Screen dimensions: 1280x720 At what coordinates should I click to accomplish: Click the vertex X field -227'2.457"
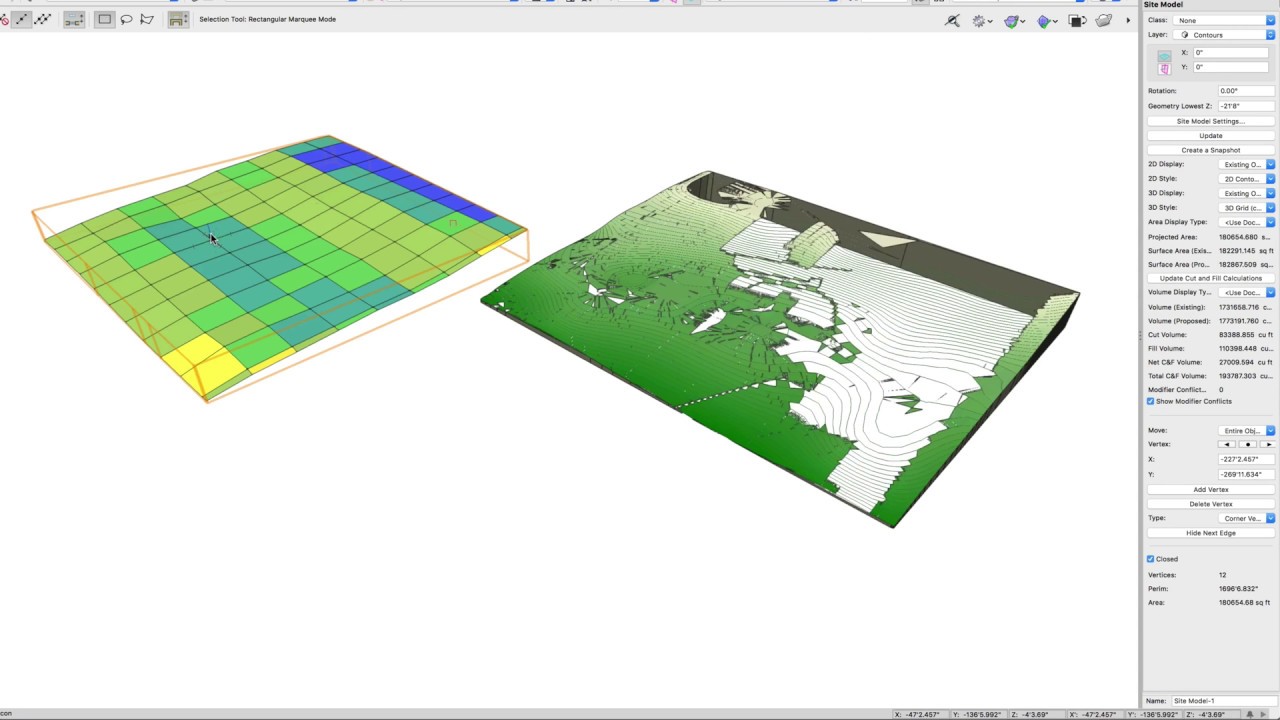(x=1246, y=460)
